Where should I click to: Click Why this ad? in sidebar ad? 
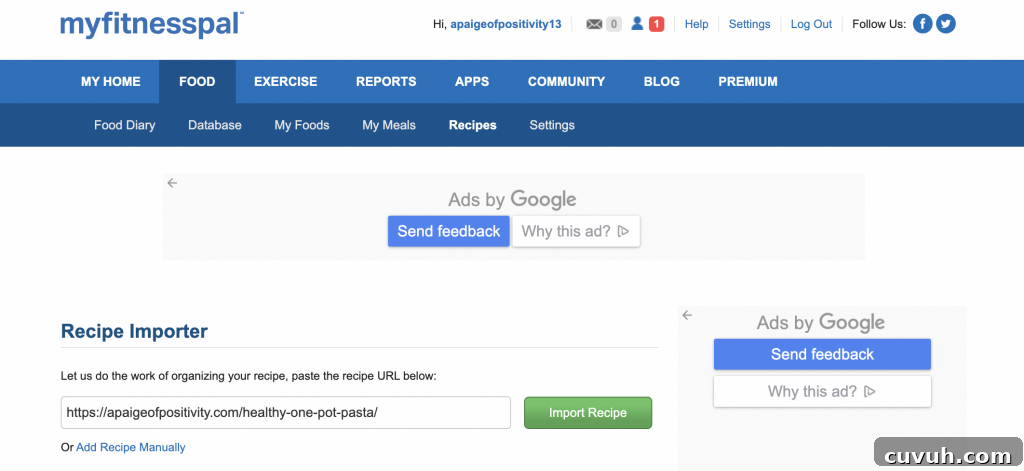coord(822,391)
